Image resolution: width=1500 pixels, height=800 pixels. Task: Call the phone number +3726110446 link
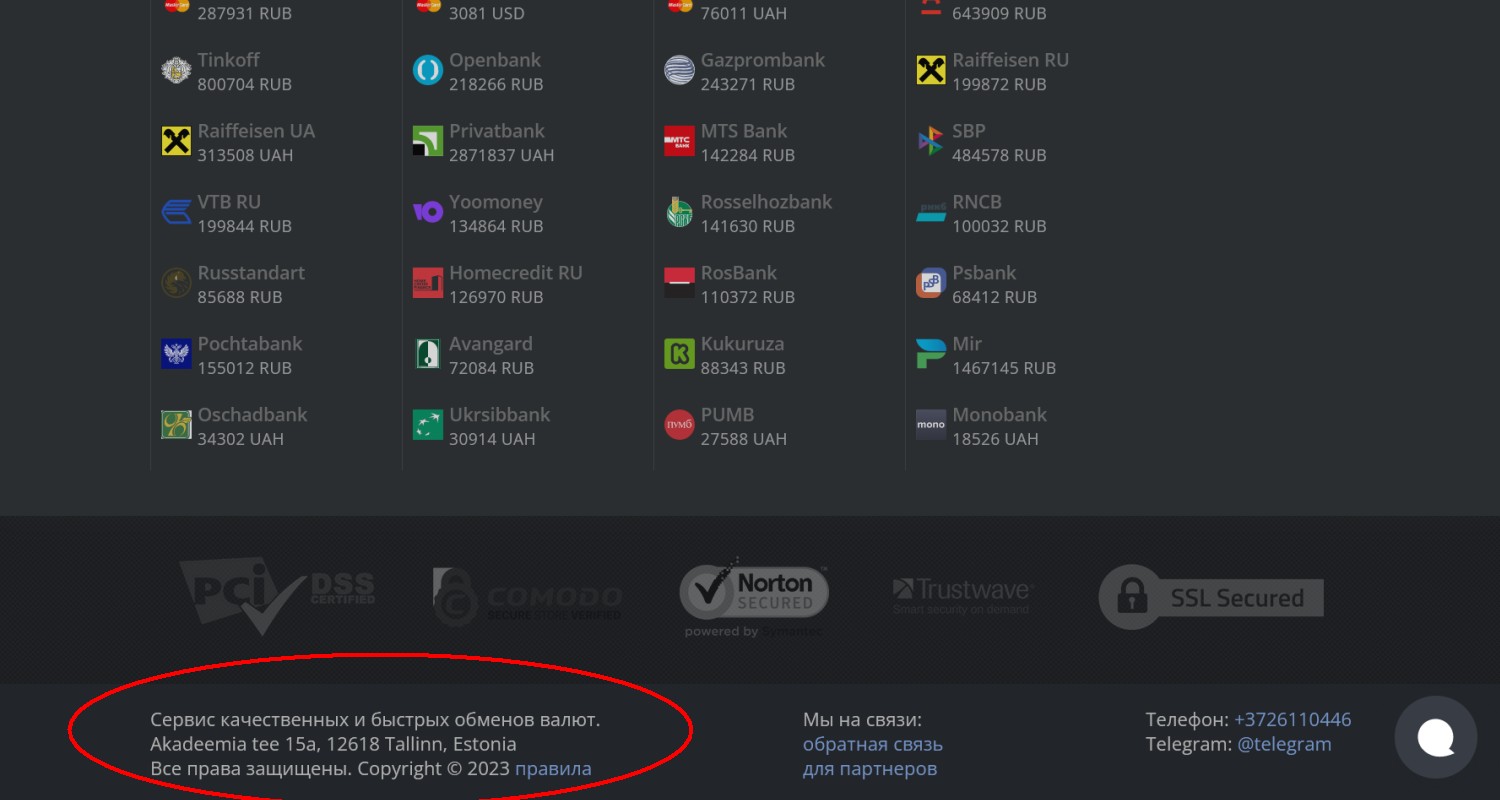pyautogui.click(x=1293, y=720)
